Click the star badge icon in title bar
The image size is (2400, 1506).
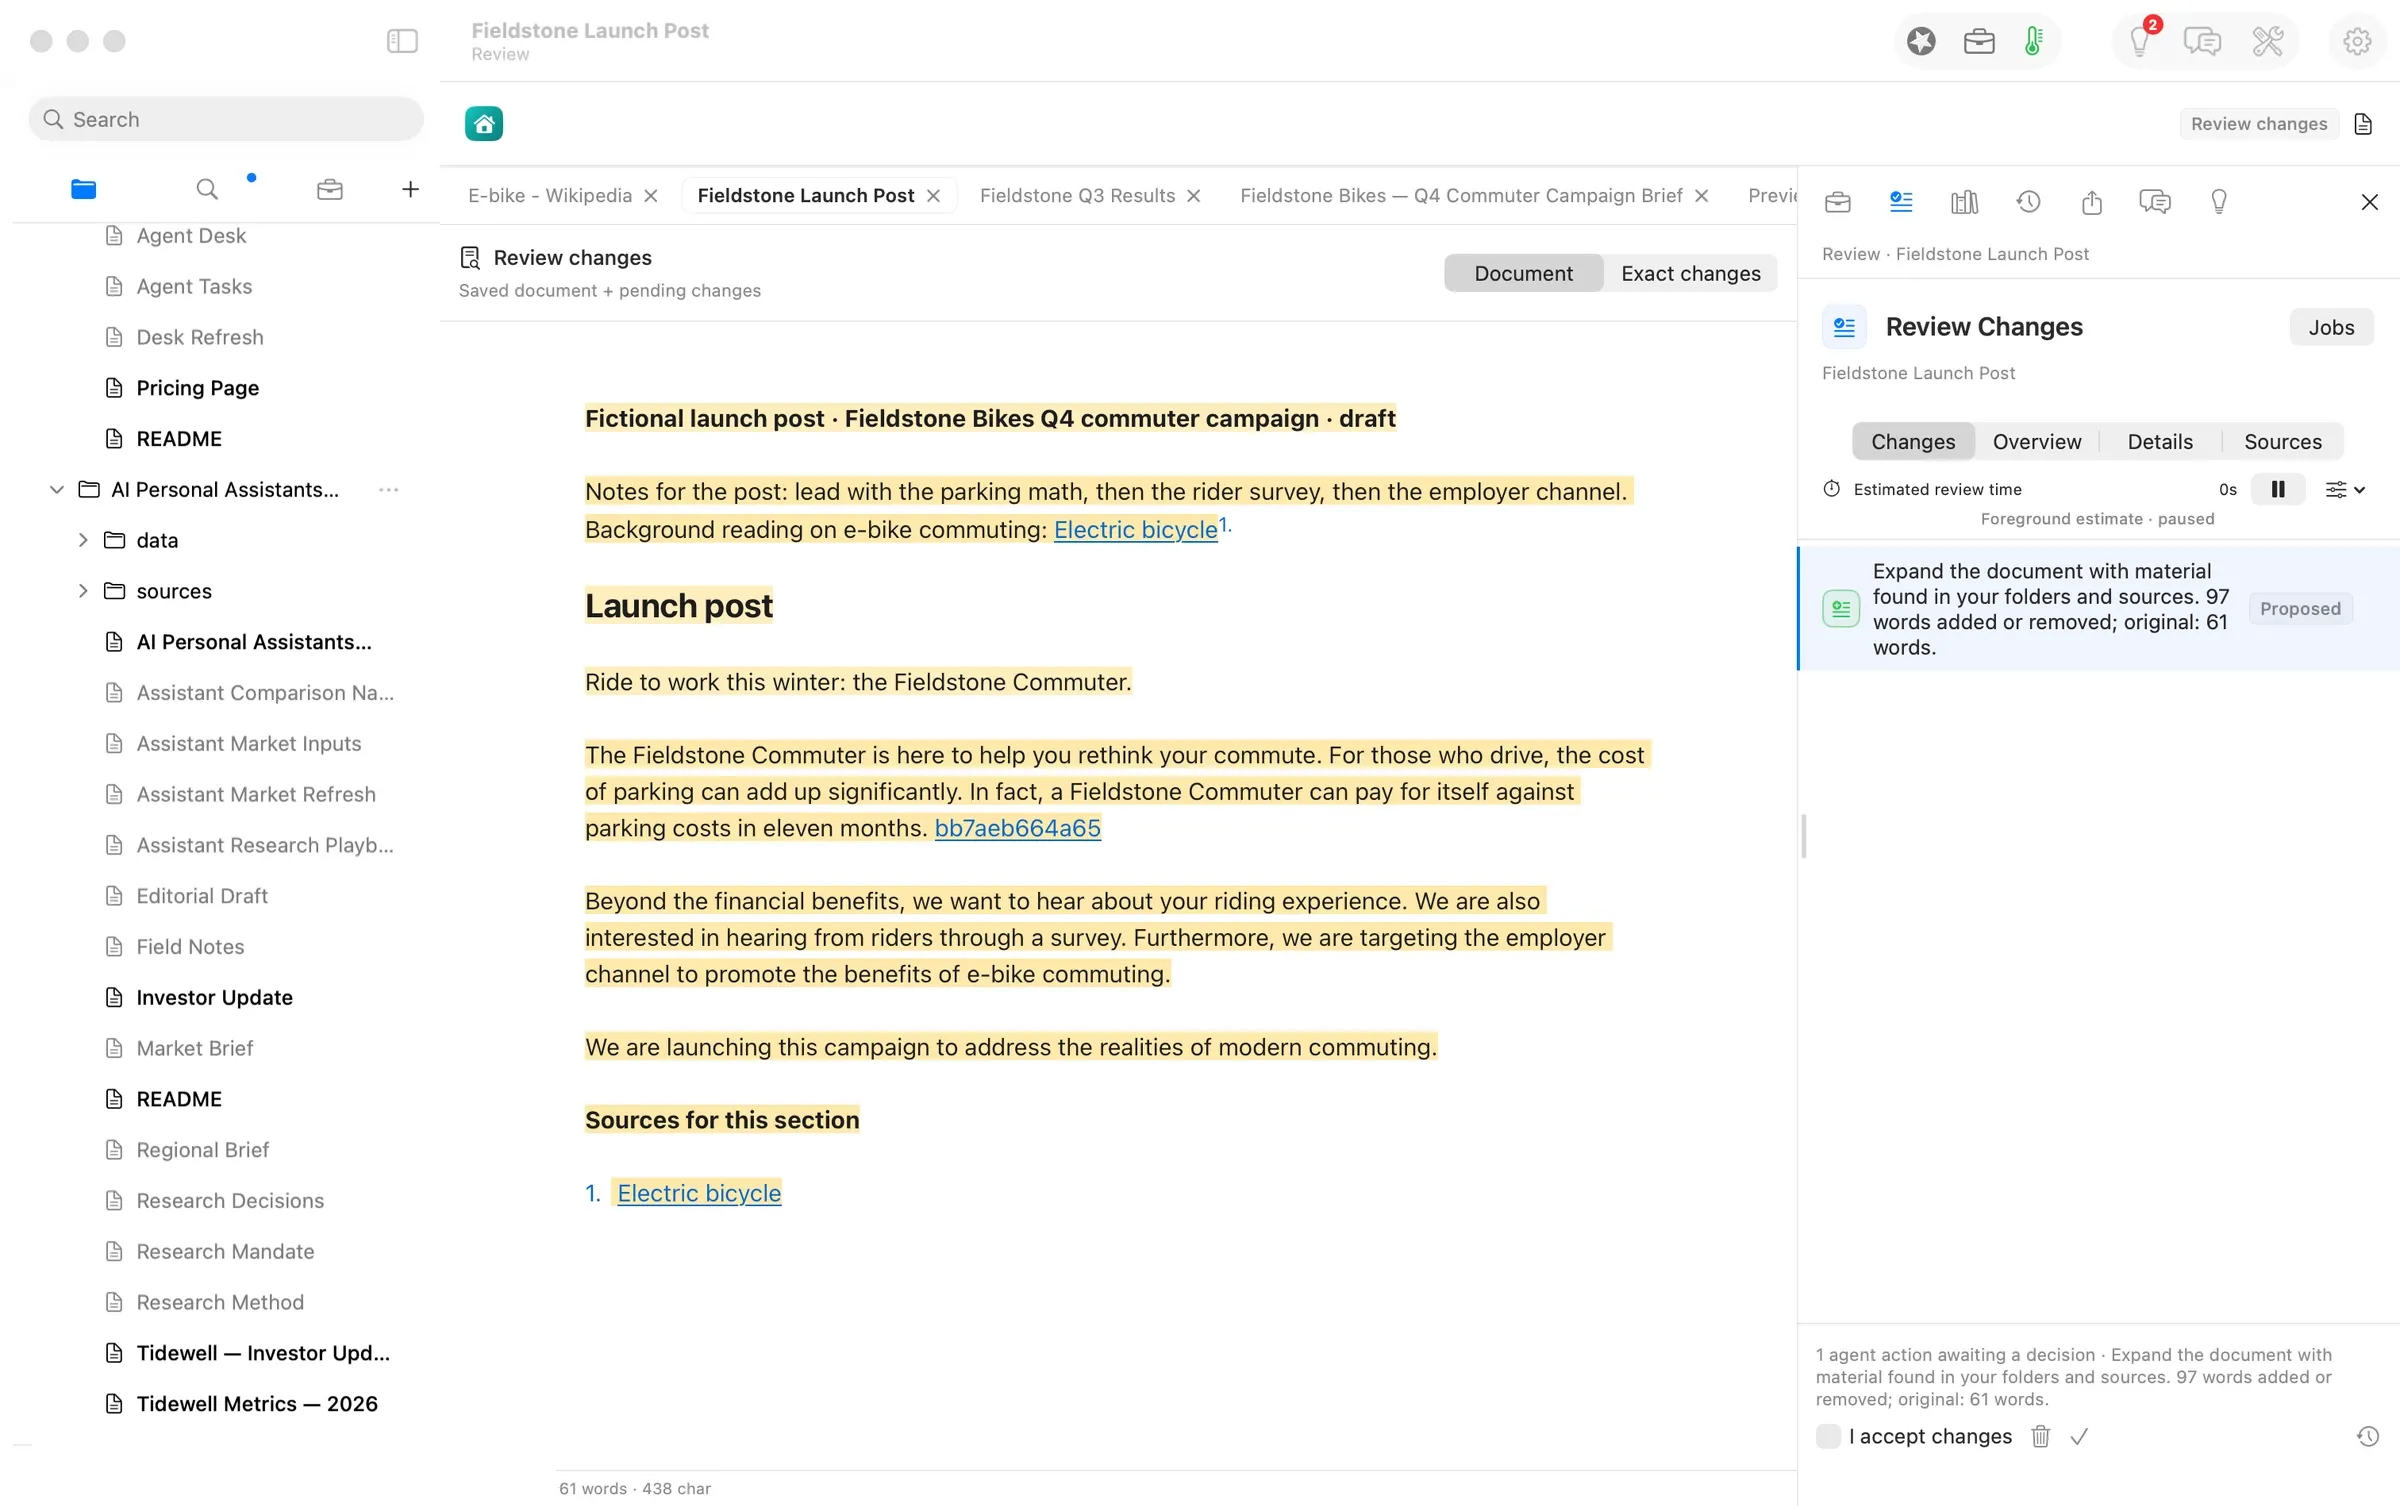pyautogui.click(x=1921, y=41)
